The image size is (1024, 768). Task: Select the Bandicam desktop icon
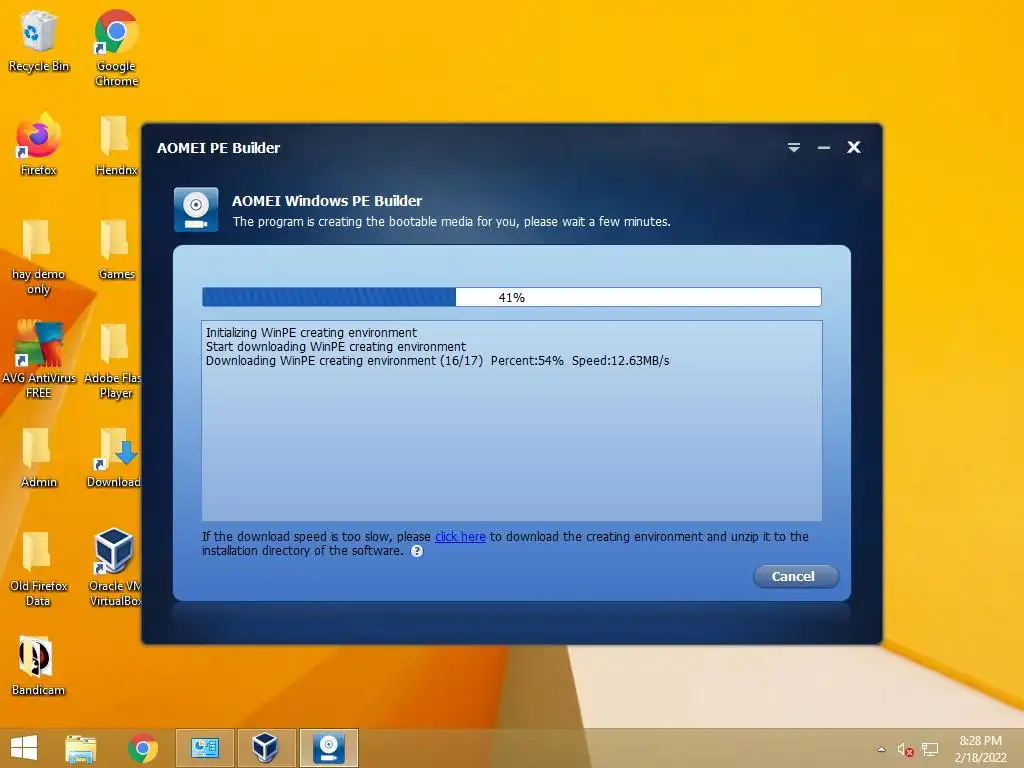[x=38, y=665]
